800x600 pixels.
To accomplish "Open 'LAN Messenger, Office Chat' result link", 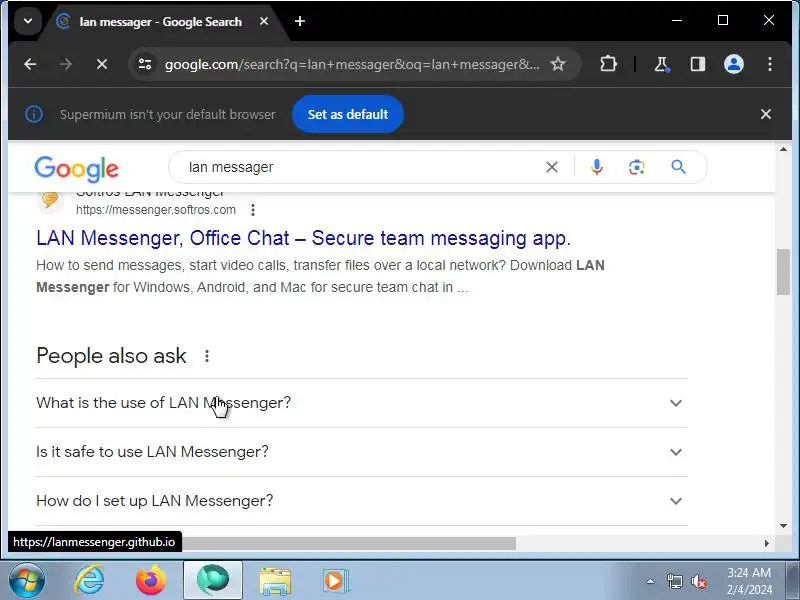I will 304,238.
